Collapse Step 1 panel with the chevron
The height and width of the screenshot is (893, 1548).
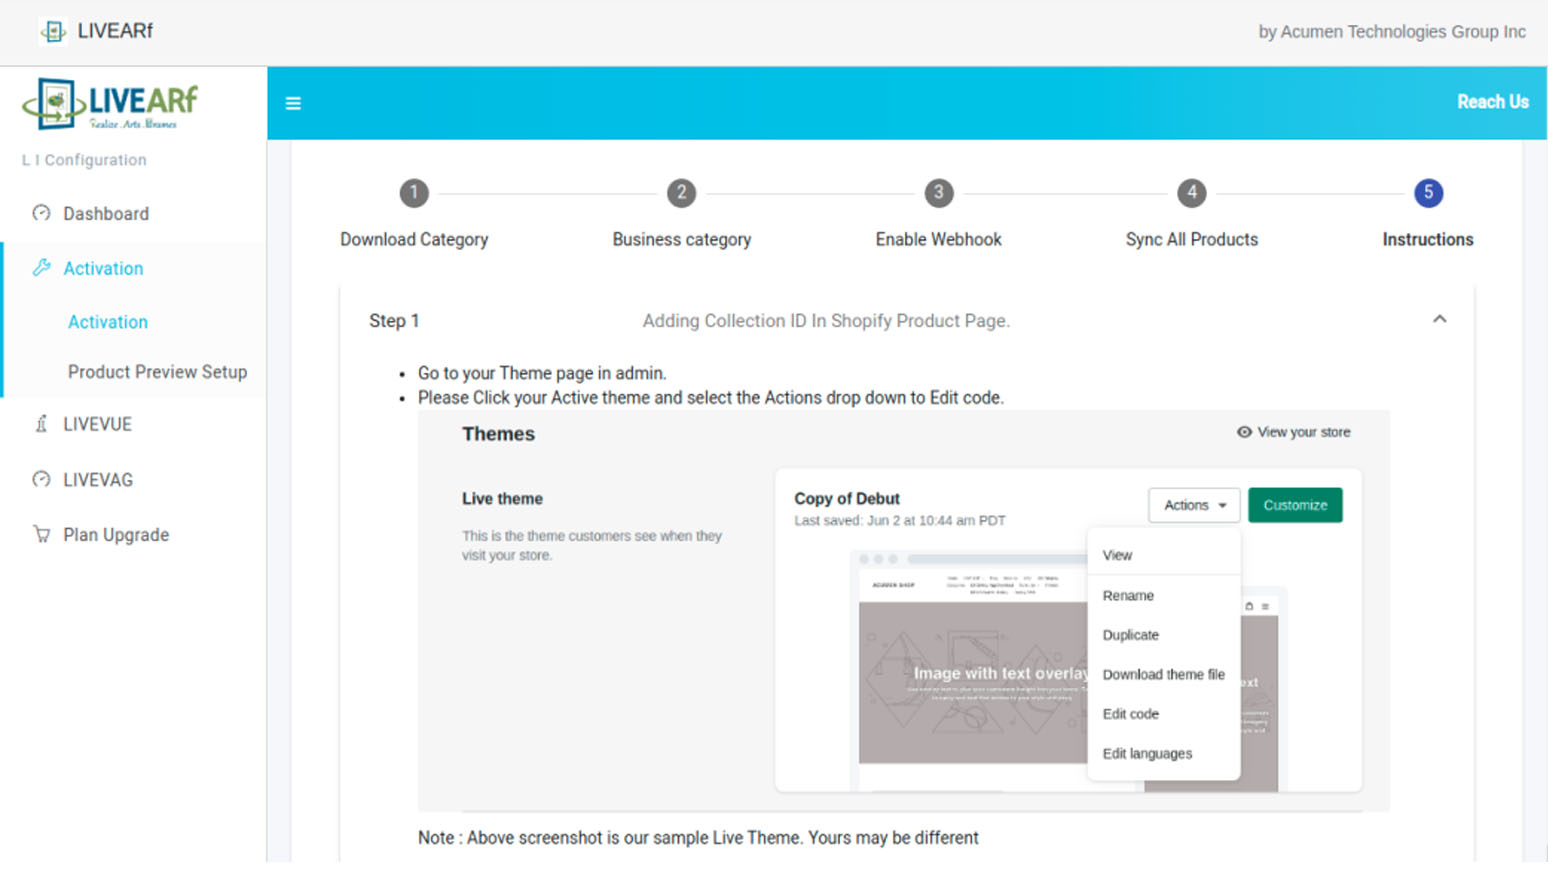click(x=1439, y=319)
